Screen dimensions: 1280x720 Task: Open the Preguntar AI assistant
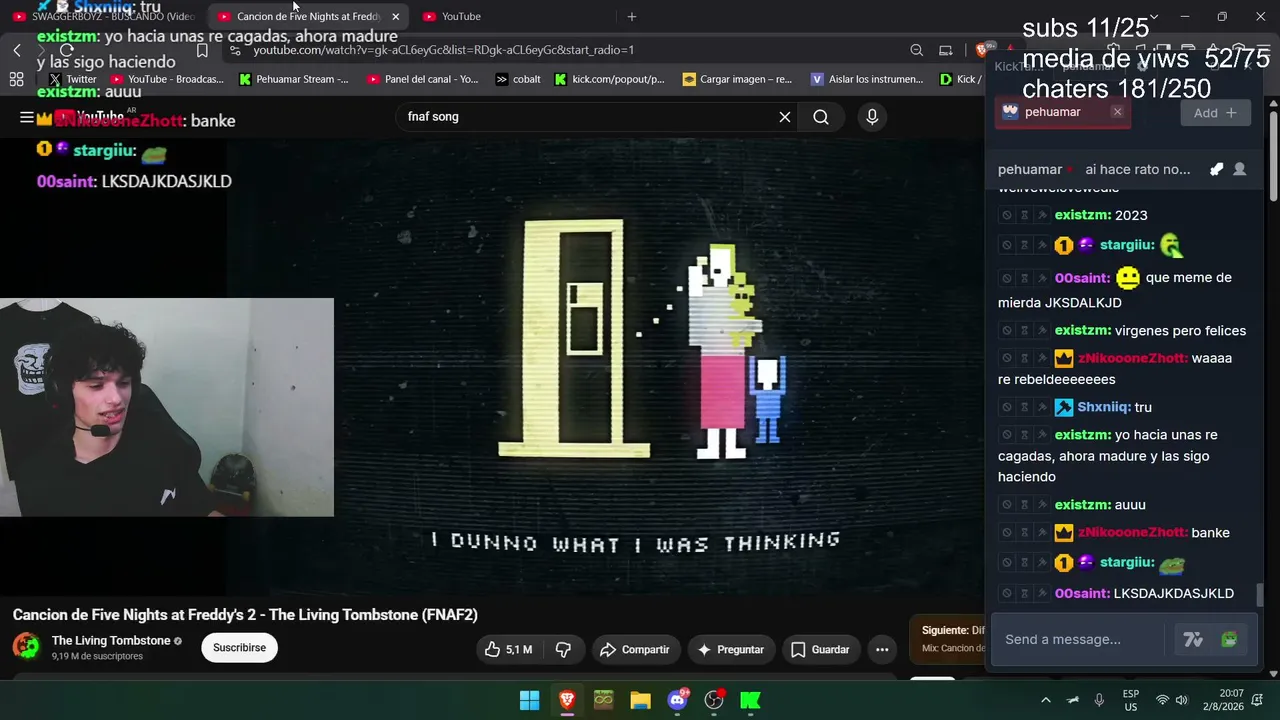(731, 650)
